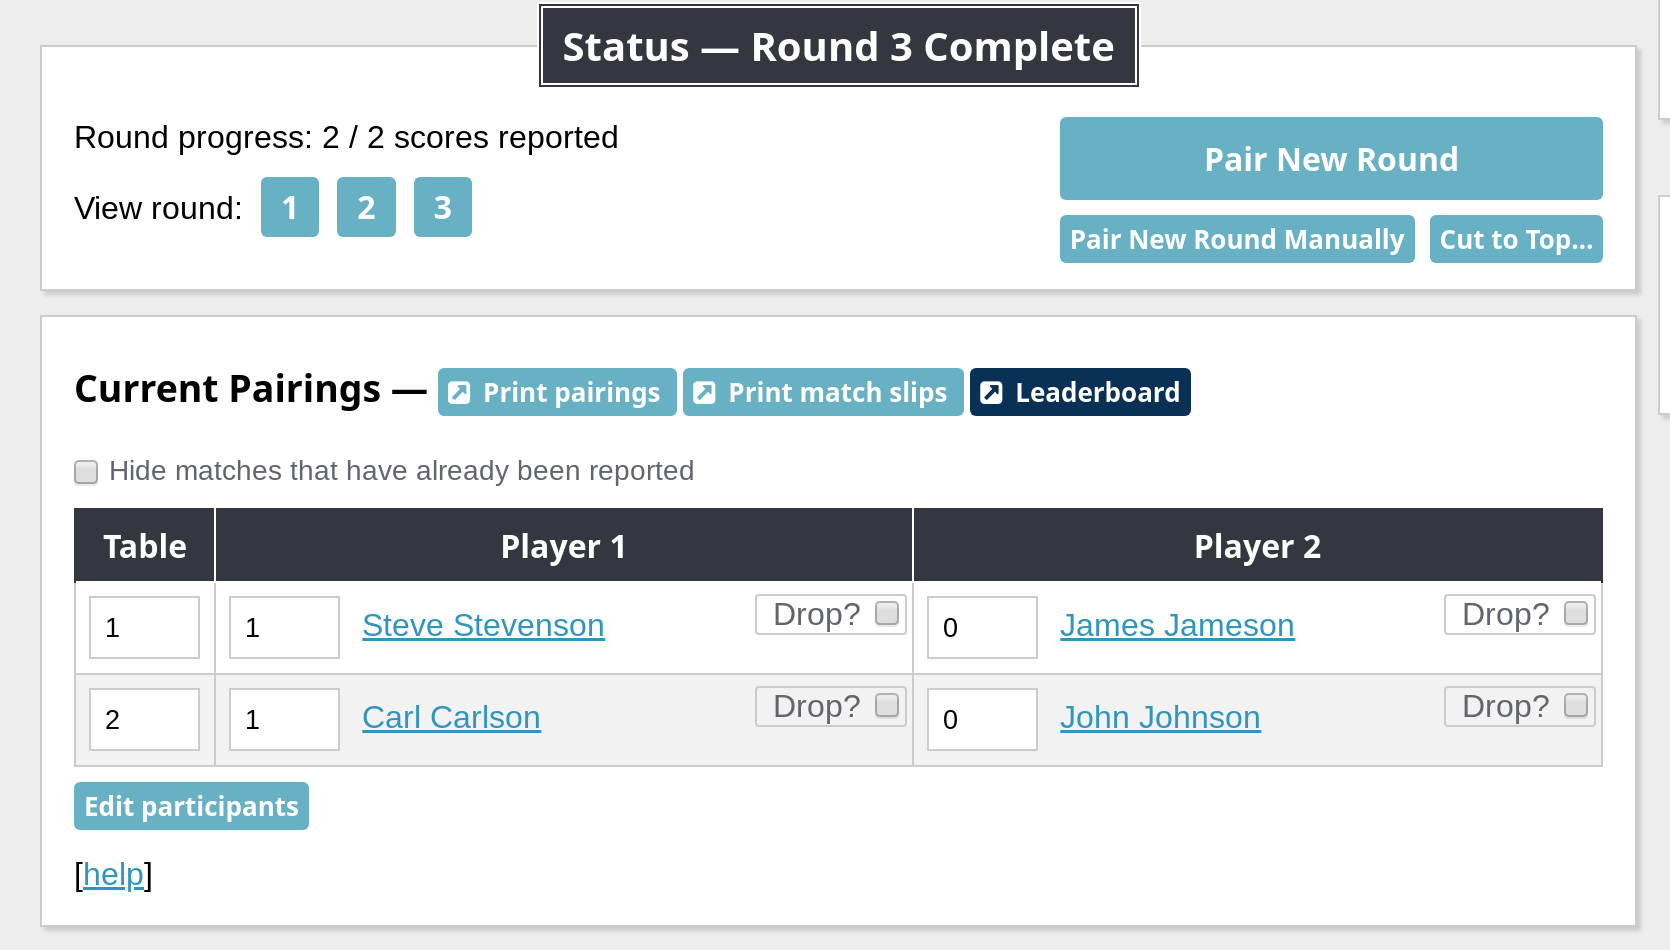Check Drop for James Jameson

click(x=1575, y=613)
